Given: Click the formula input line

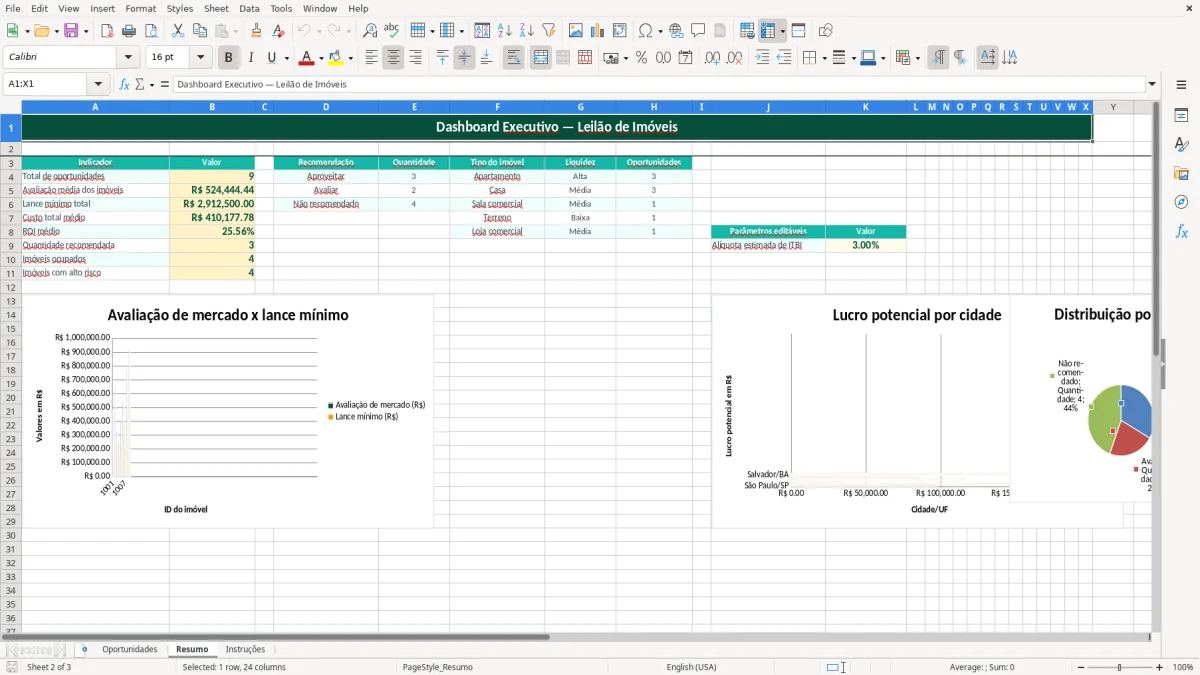Looking at the screenshot, I should [659, 84].
